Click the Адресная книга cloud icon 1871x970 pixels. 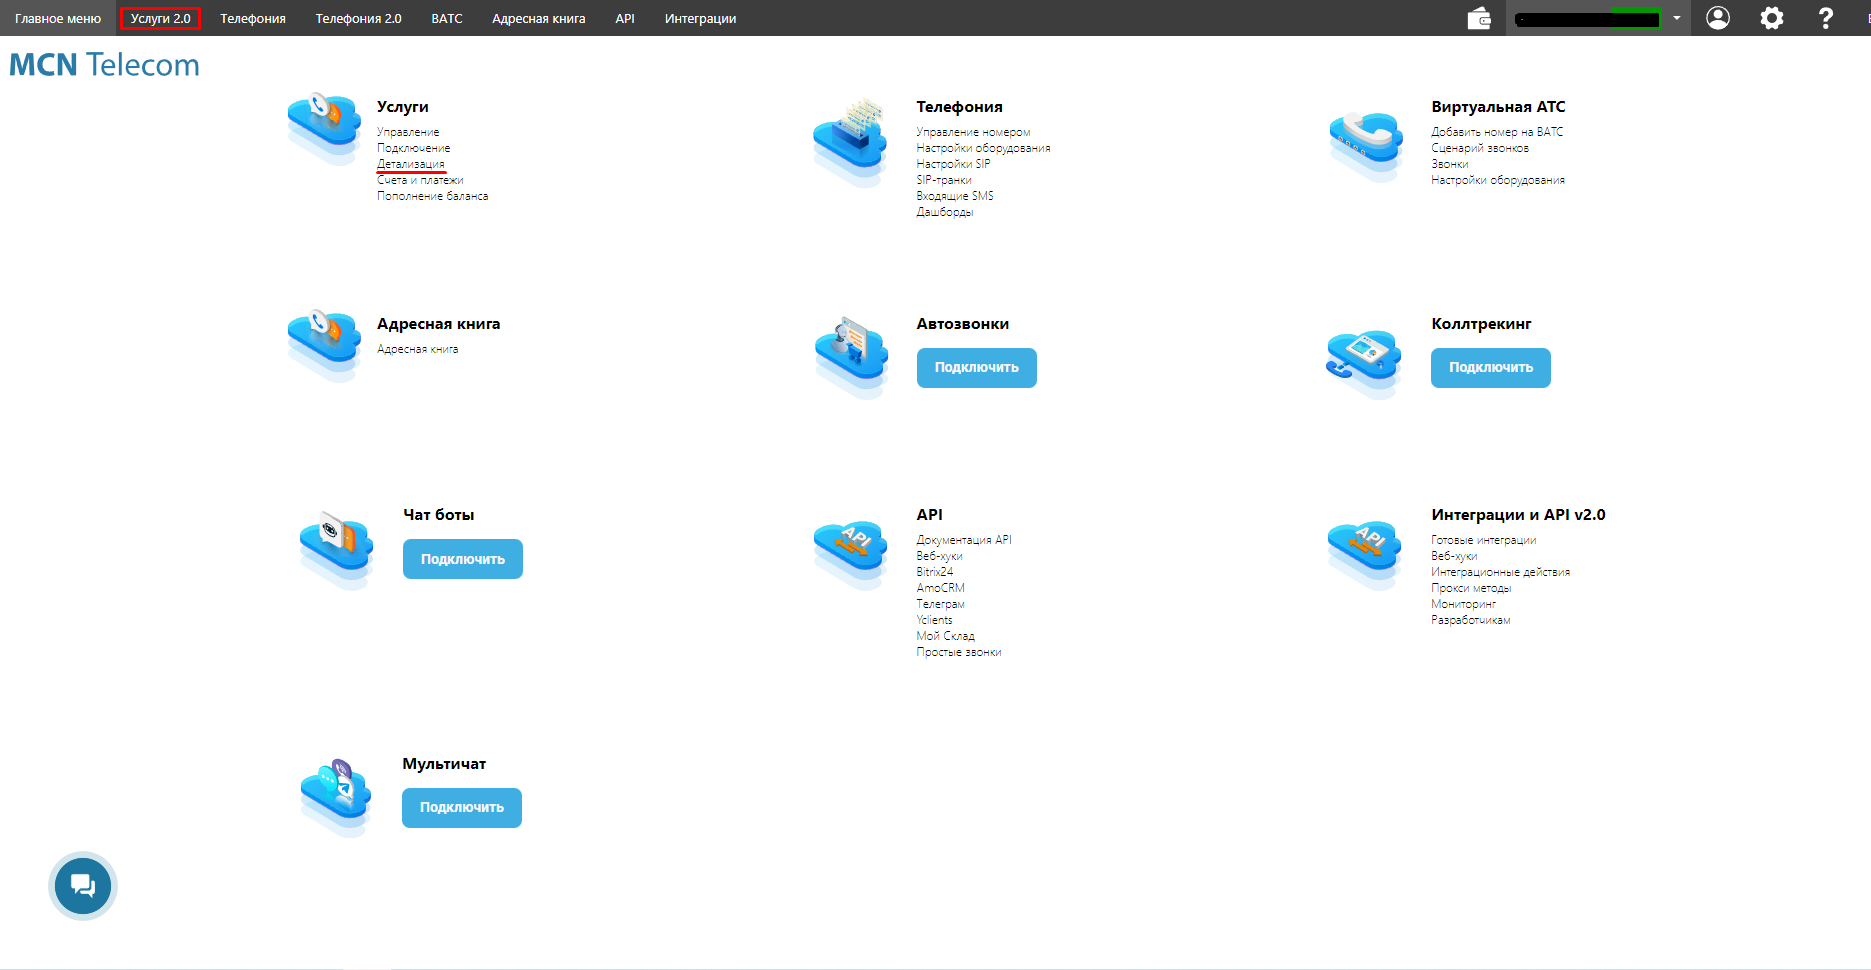[324, 345]
